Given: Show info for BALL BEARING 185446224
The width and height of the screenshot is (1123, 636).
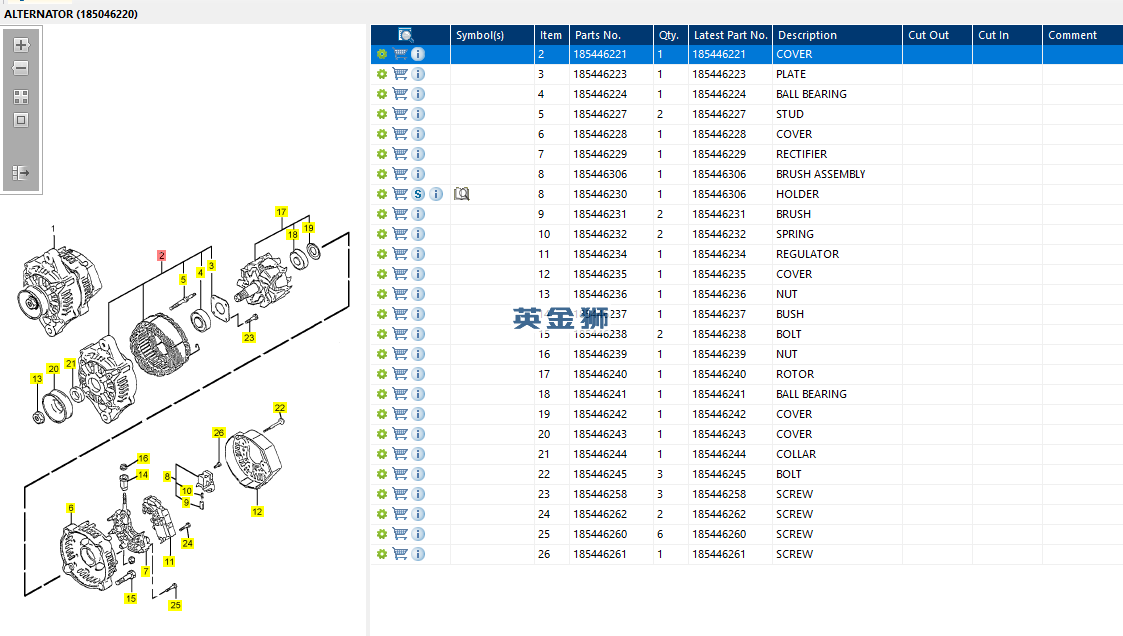Looking at the screenshot, I should [418, 94].
